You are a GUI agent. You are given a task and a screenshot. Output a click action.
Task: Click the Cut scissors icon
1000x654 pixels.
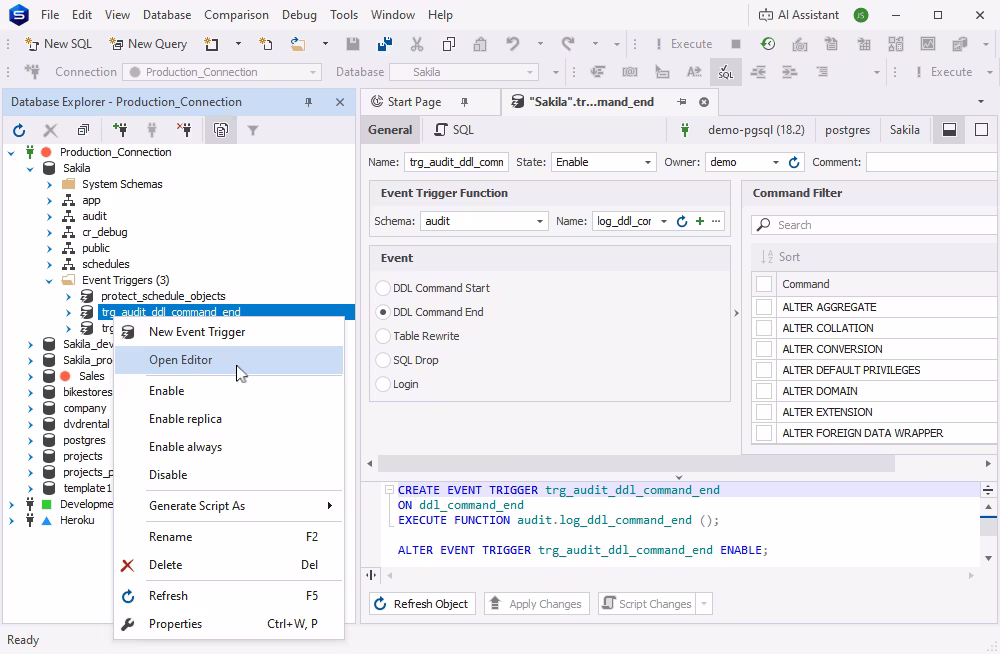coord(417,44)
